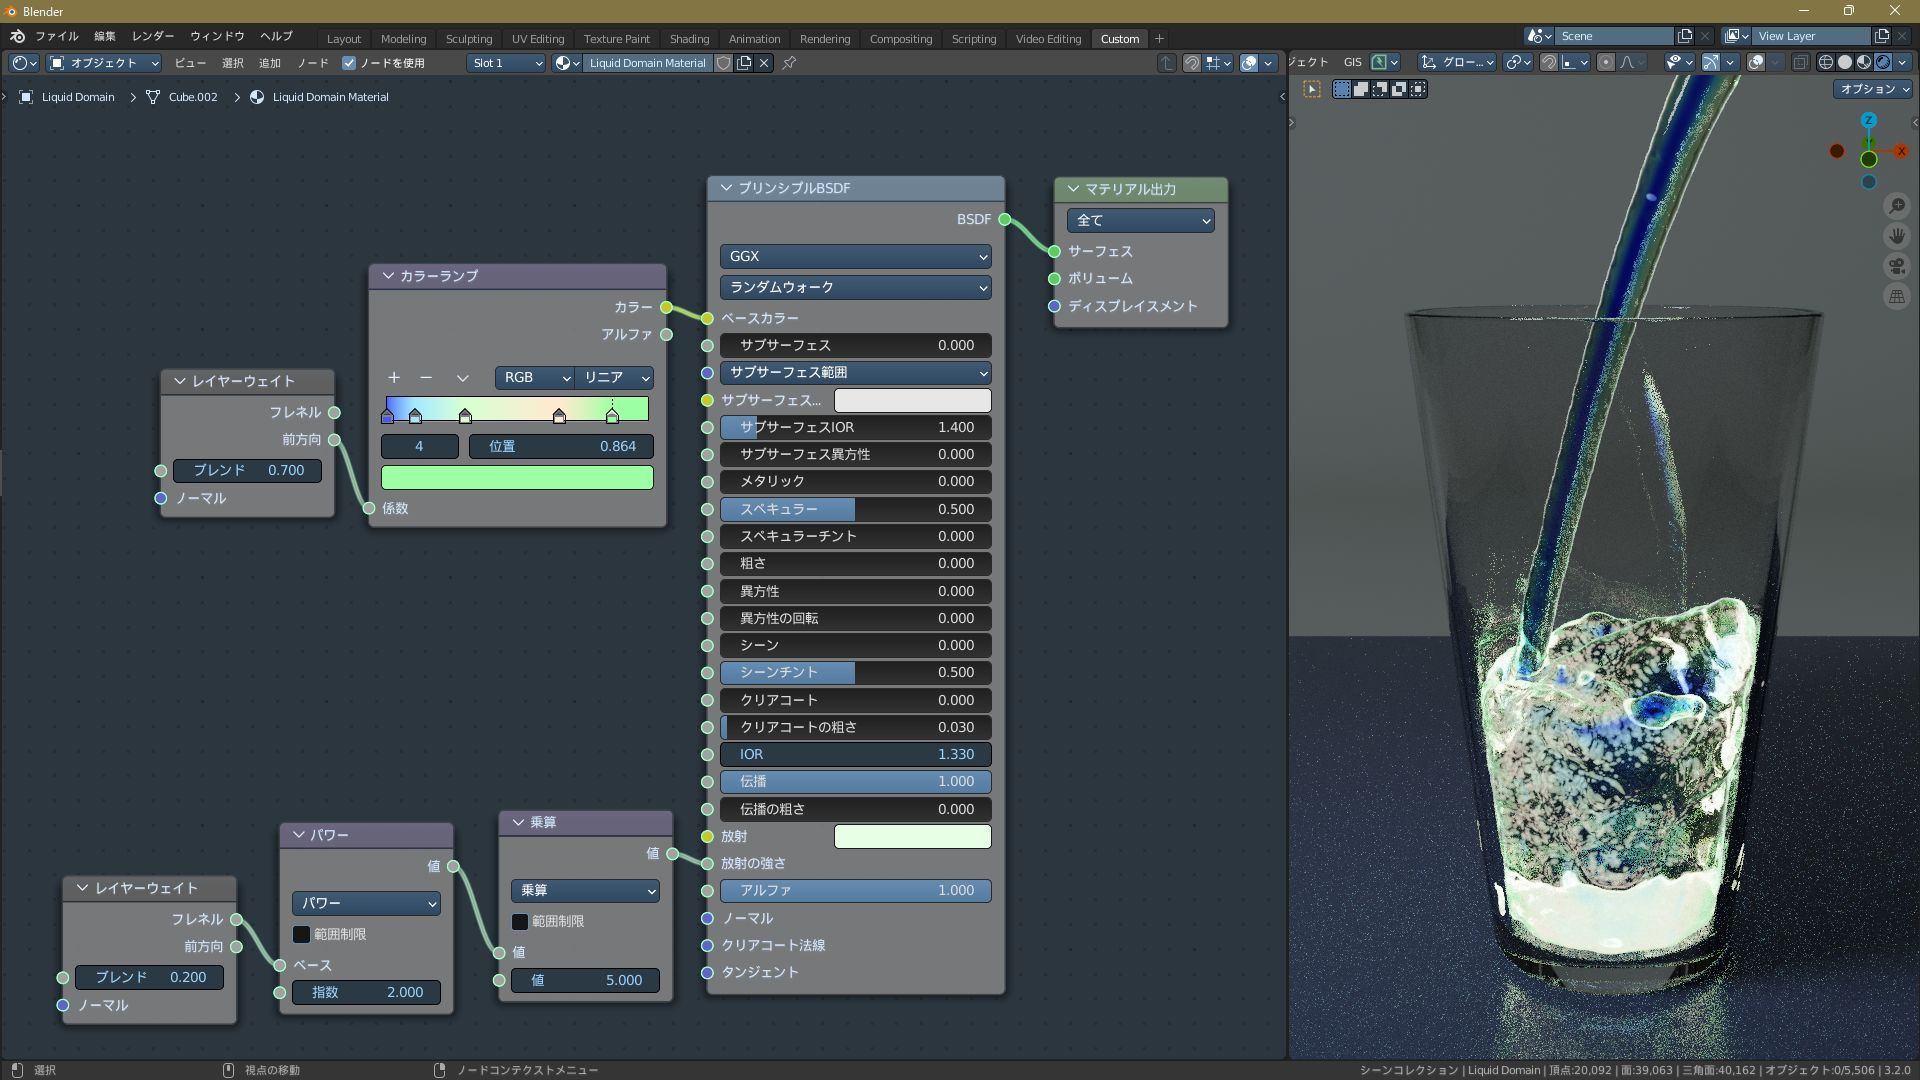Pin the node editor material
This screenshot has width=1920, height=1080.
pos(789,63)
